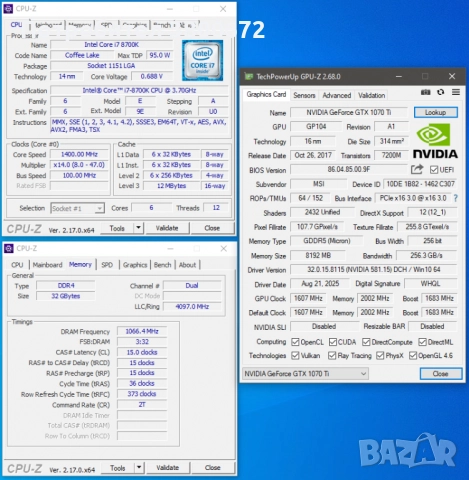This screenshot has height=480, width=469.
Task: Open the GPU-Z hamburger menu icon
Action: pos(456,92)
